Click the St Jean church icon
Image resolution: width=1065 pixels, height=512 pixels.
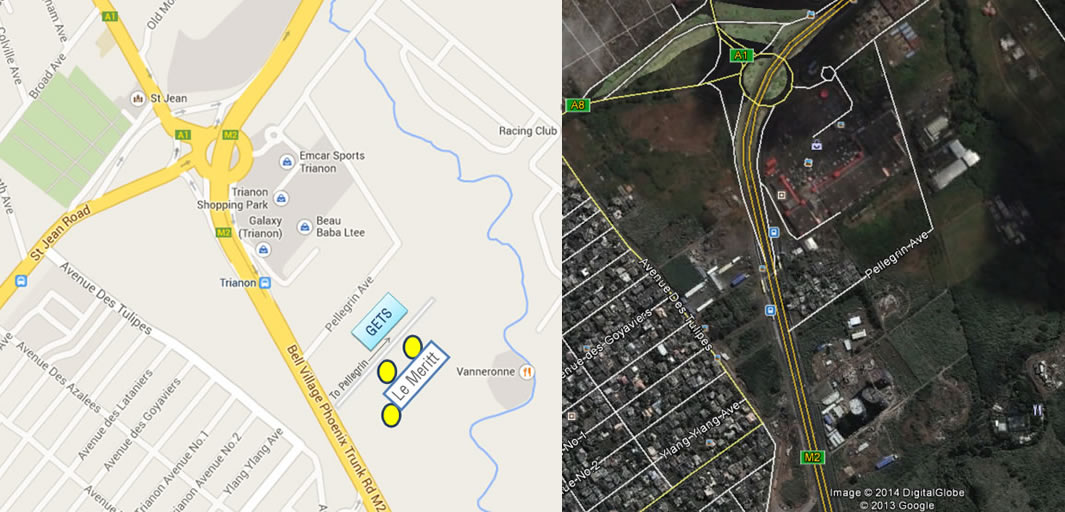point(139,98)
